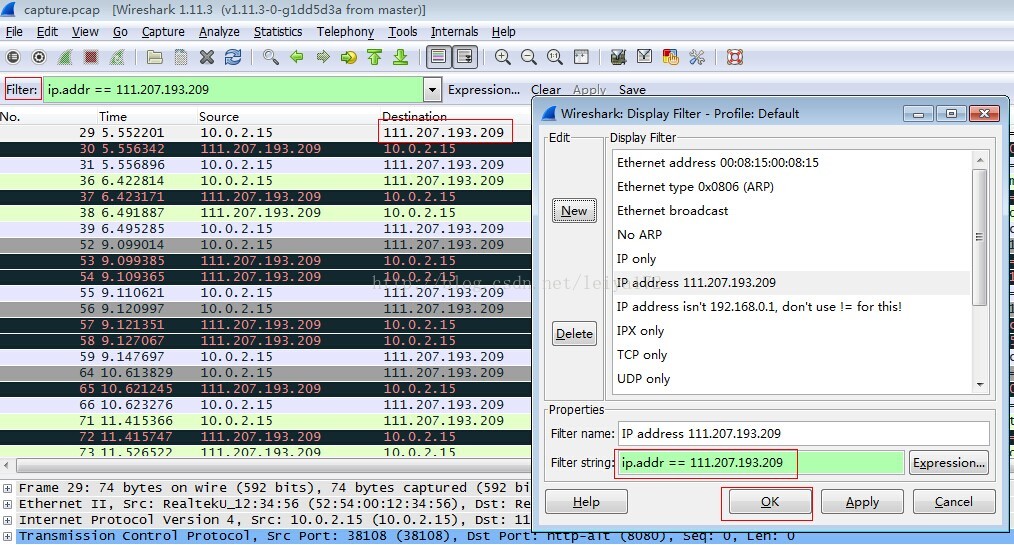The width and height of the screenshot is (1014, 545).
Task: Jump to the first packet icon
Action: tap(374, 58)
